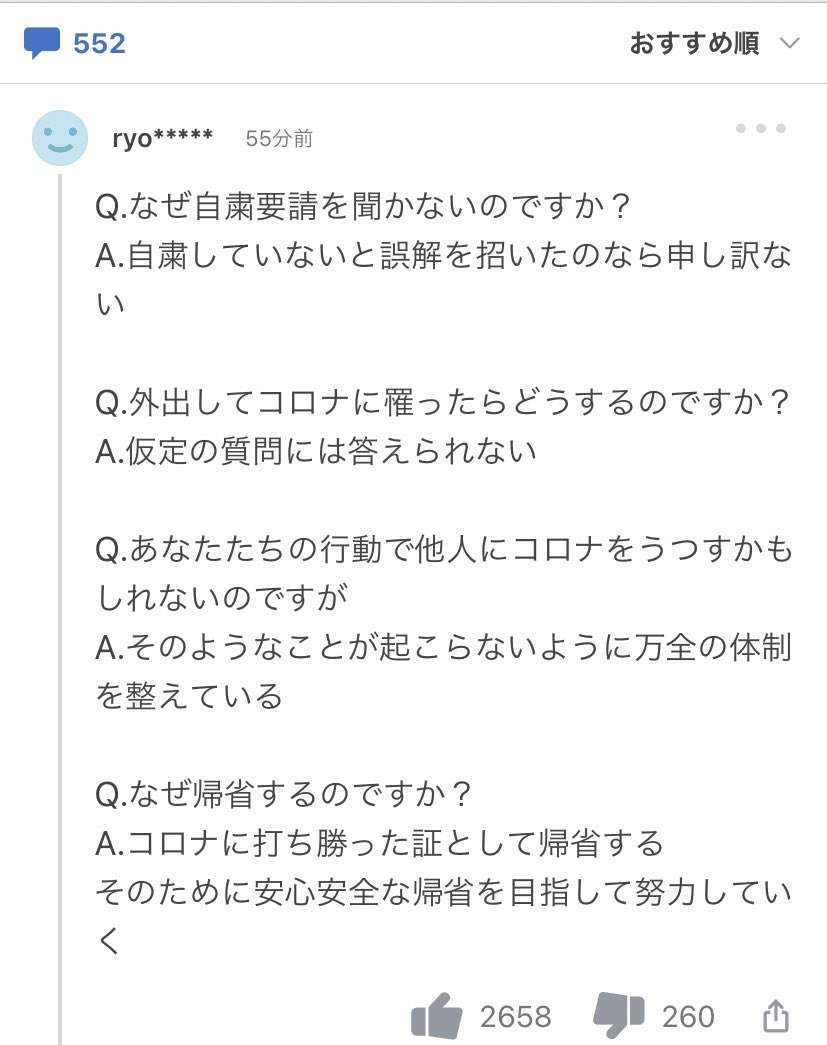Select the なぜ帰省するのですか question text
Viewport: 827px width, 1045px height.
(x=284, y=794)
